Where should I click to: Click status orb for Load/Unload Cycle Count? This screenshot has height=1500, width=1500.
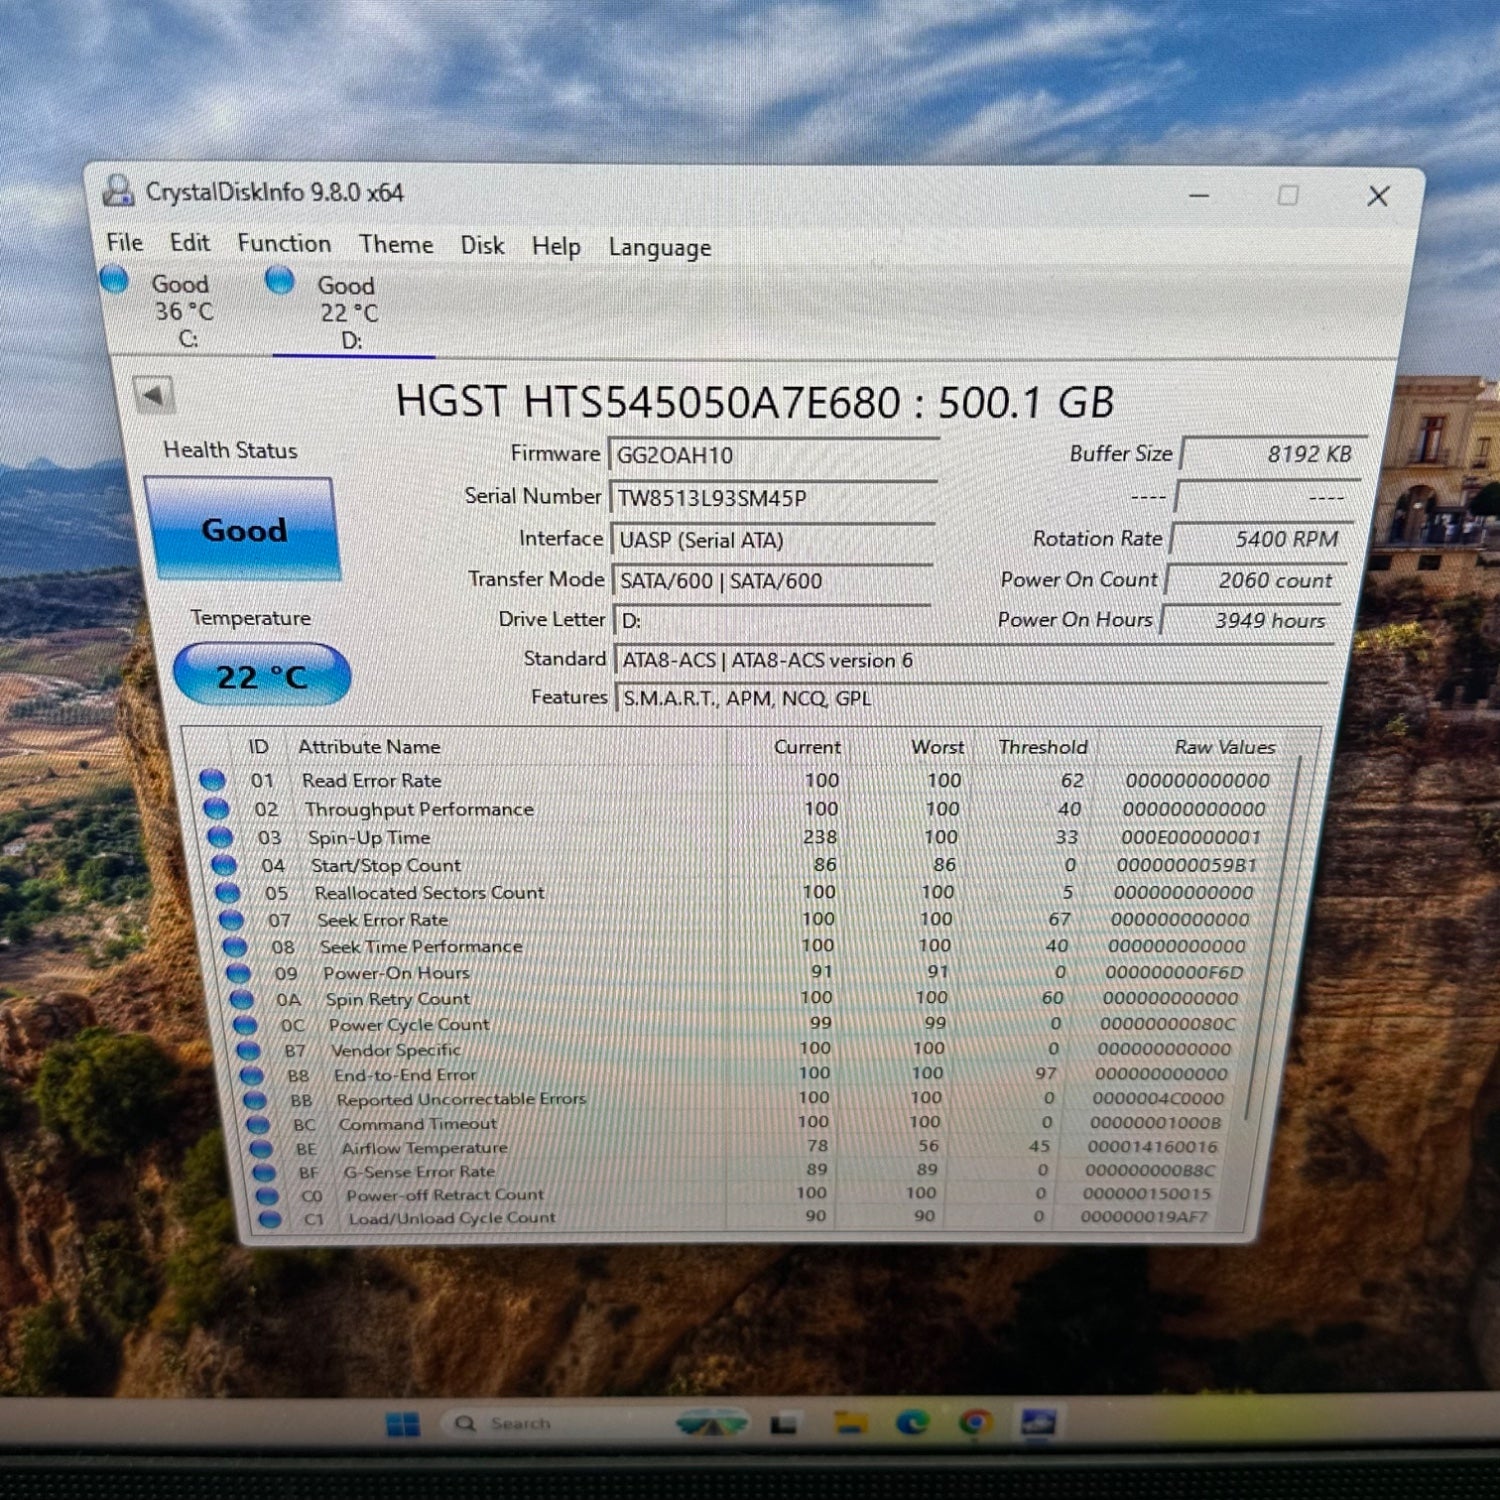pyautogui.click(x=270, y=1218)
